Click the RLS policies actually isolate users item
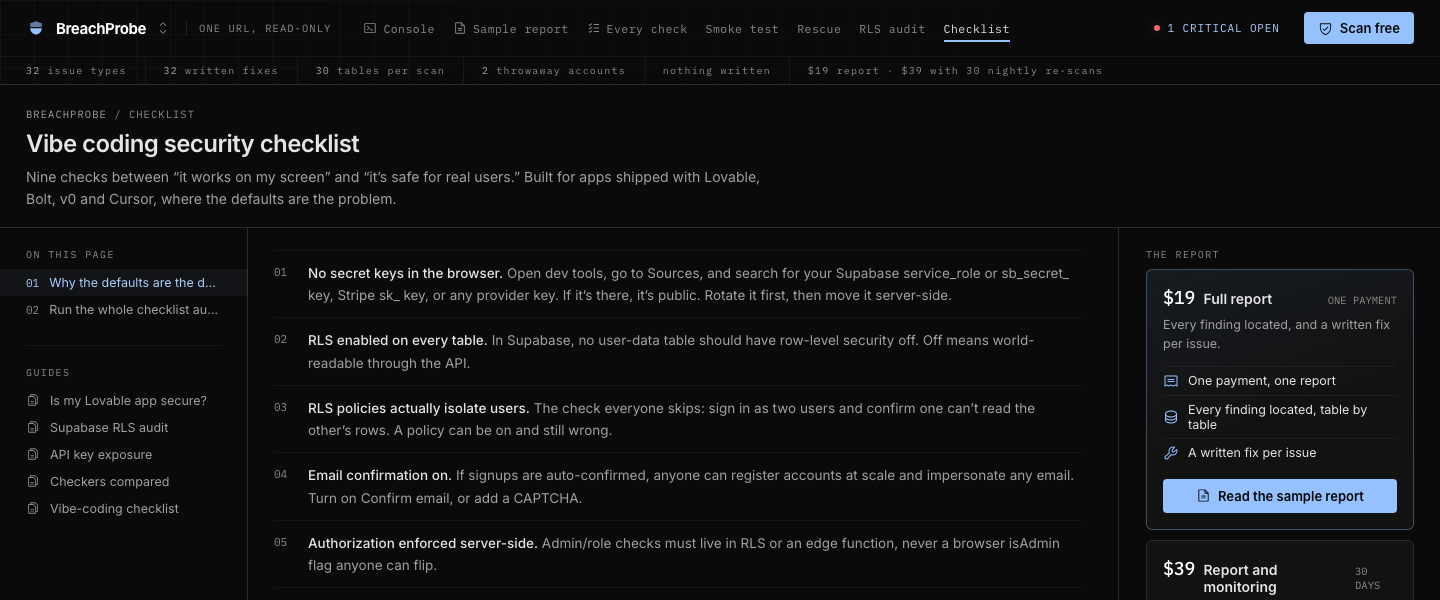Viewport: 1440px width, 600px height. (678, 420)
